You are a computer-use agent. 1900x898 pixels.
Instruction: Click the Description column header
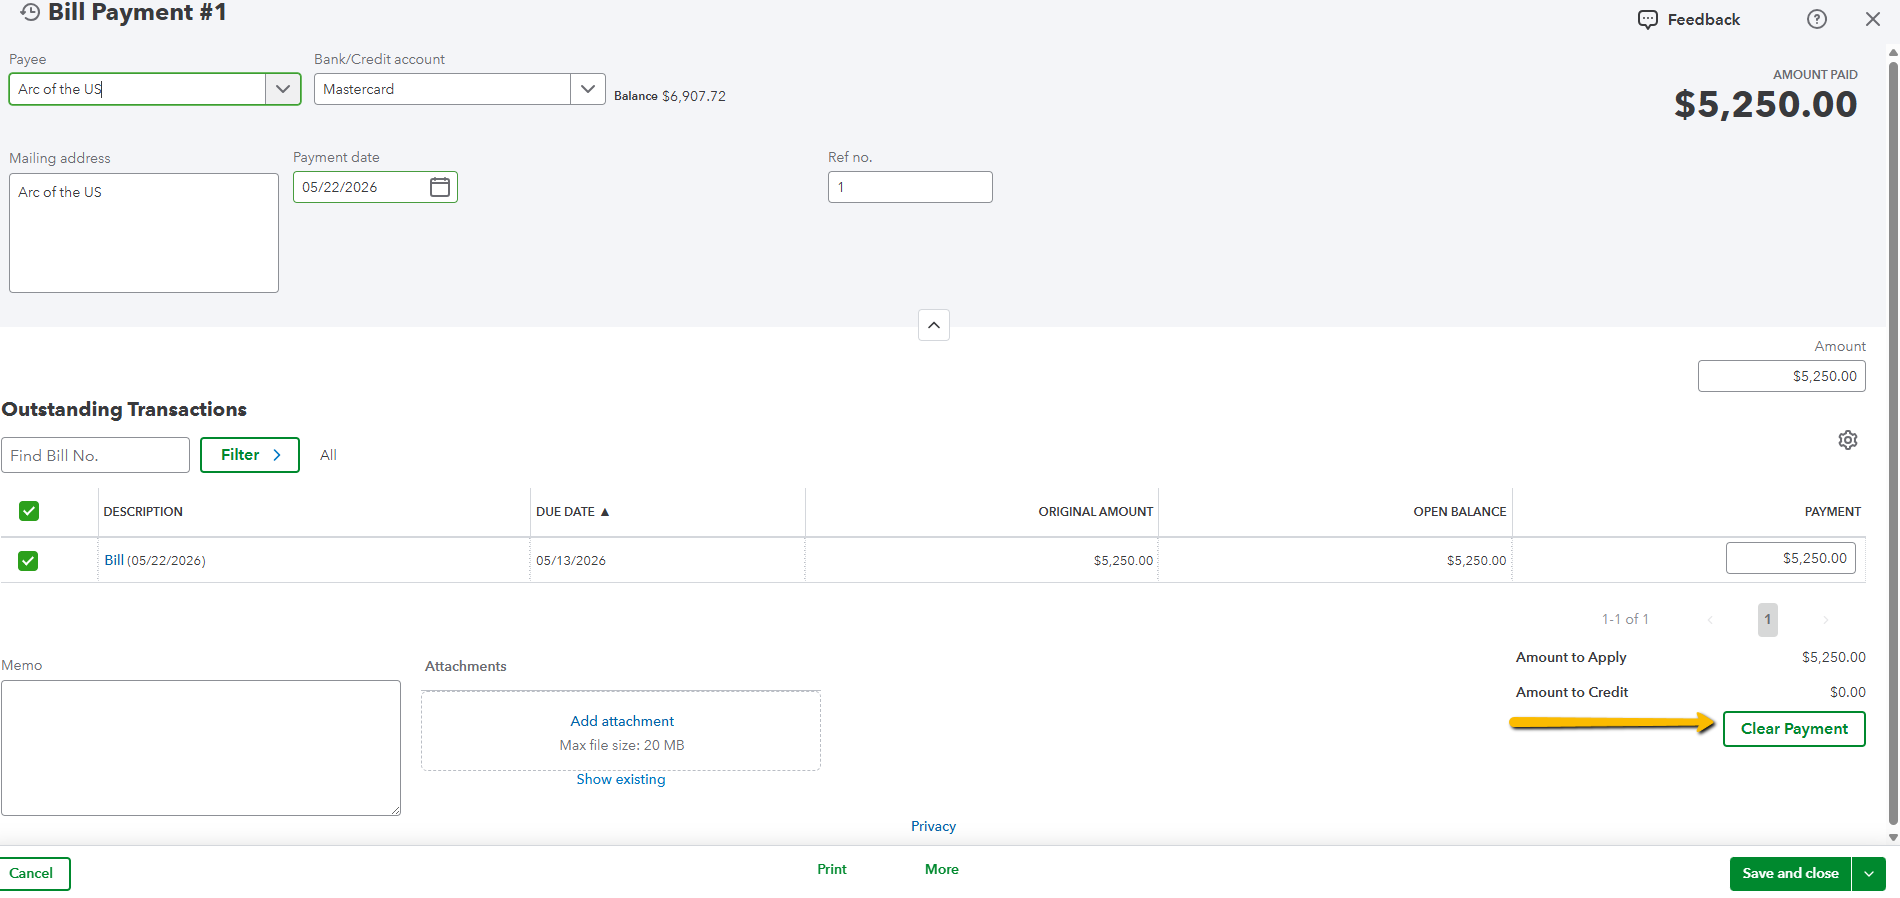pos(143,511)
